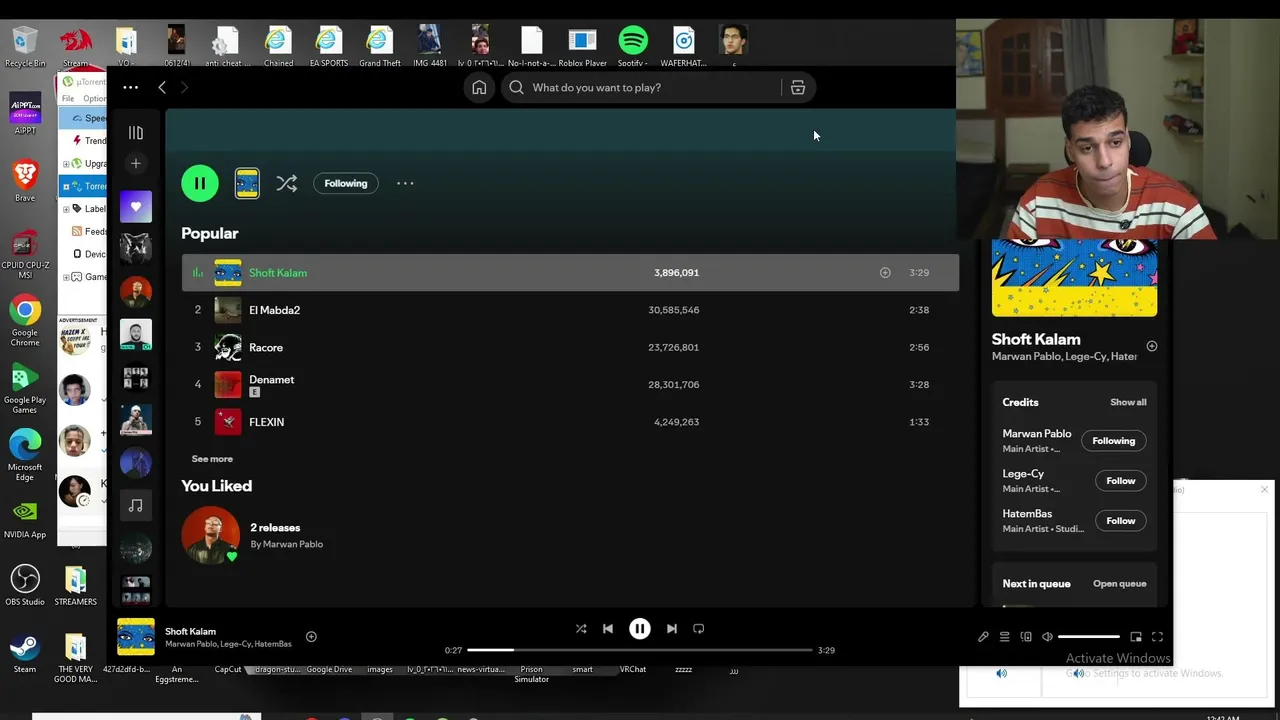Image resolution: width=1280 pixels, height=720 pixels.
Task: Click the search magnifier icon in Spotify
Action: (516, 88)
